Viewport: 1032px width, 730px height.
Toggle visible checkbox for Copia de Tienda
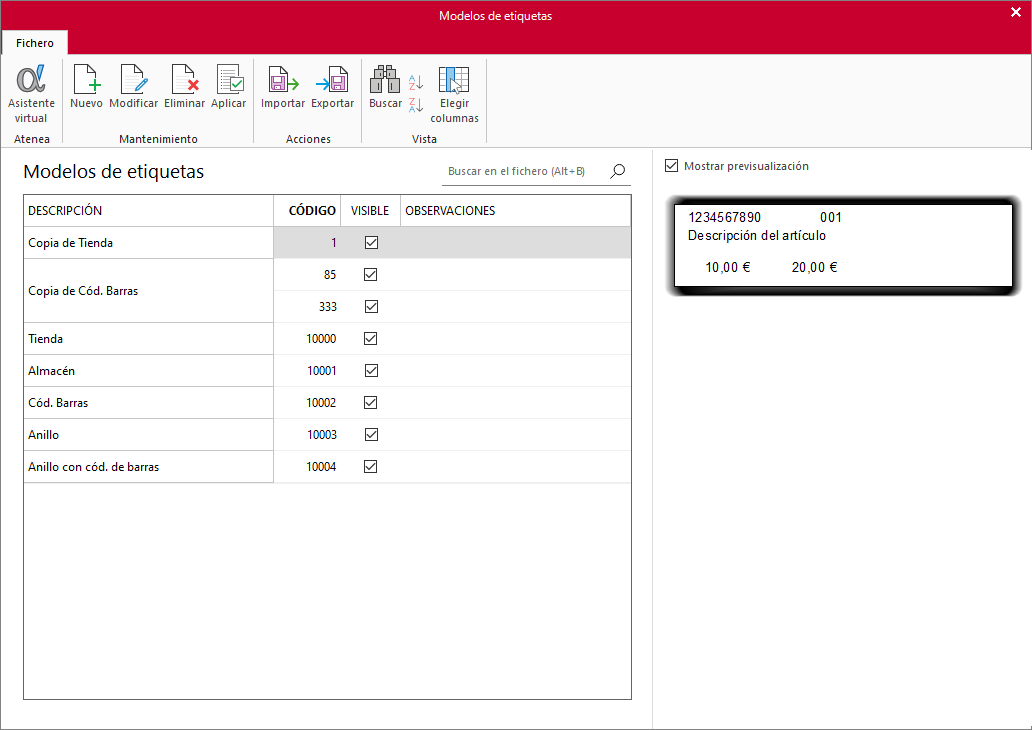(x=371, y=243)
